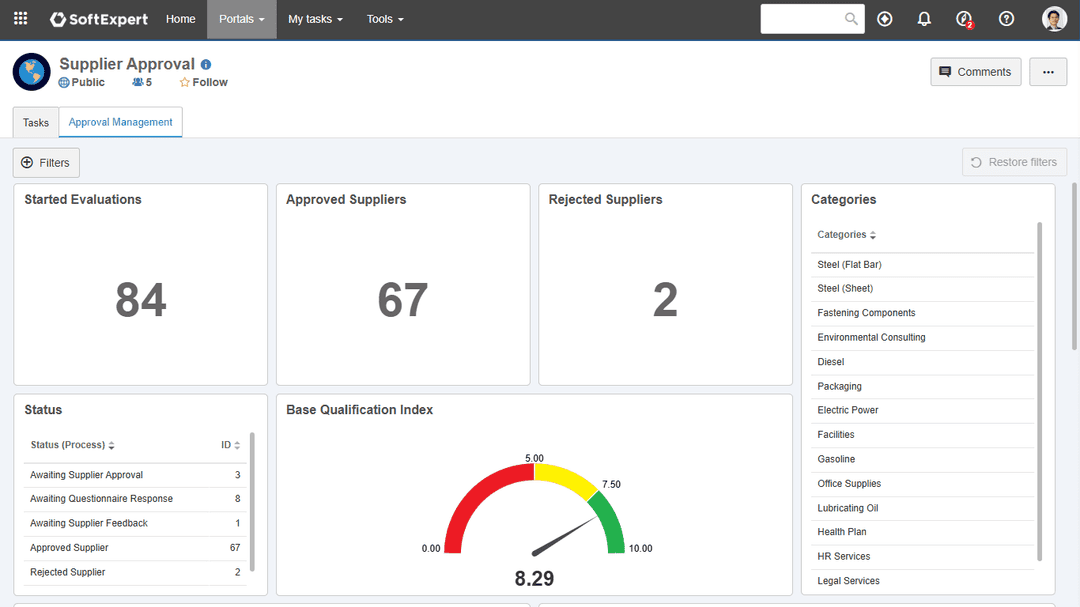Expand the Portals dropdown menu
Viewport: 1080px width, 607px height.
242,19
